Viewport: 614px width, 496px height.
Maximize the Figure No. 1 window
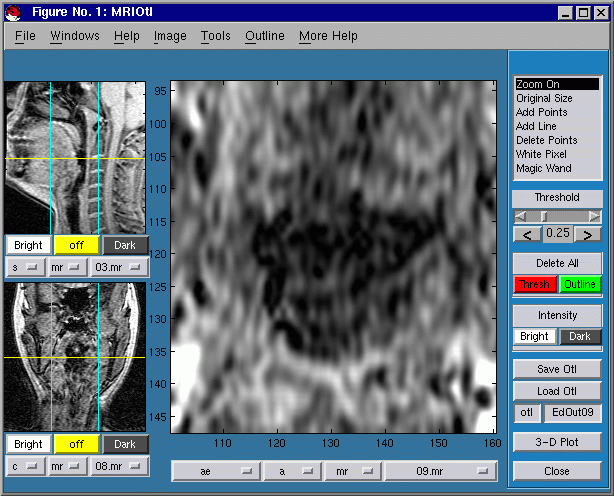[583, 13]
